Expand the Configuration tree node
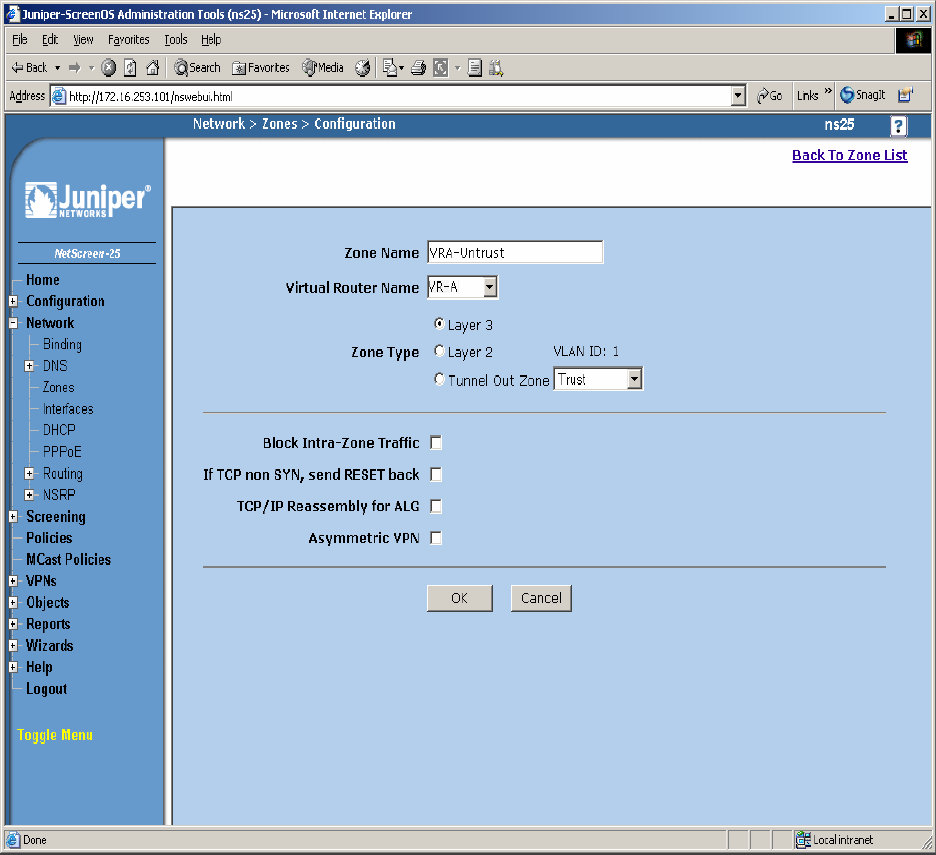 13,301
